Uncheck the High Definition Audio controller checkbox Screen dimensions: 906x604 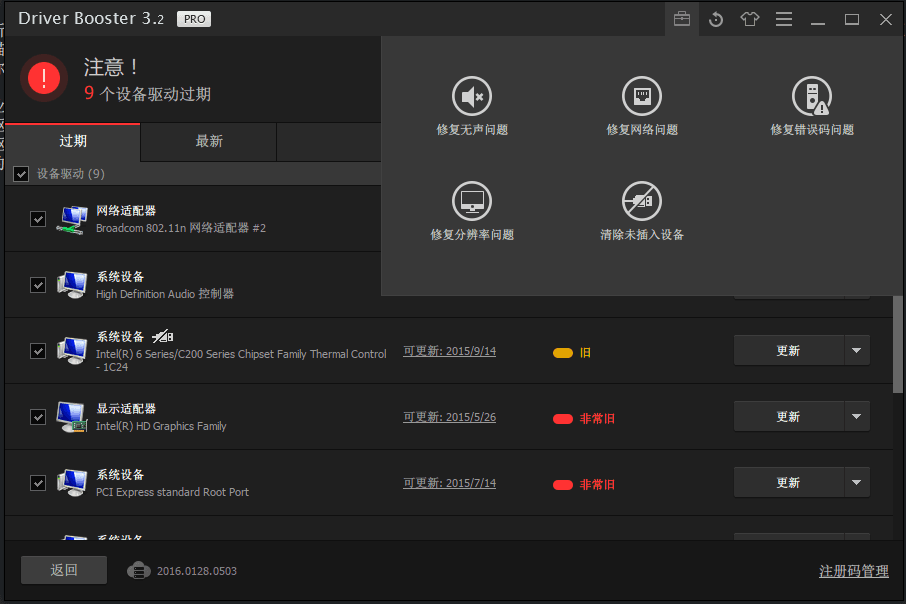38,285
